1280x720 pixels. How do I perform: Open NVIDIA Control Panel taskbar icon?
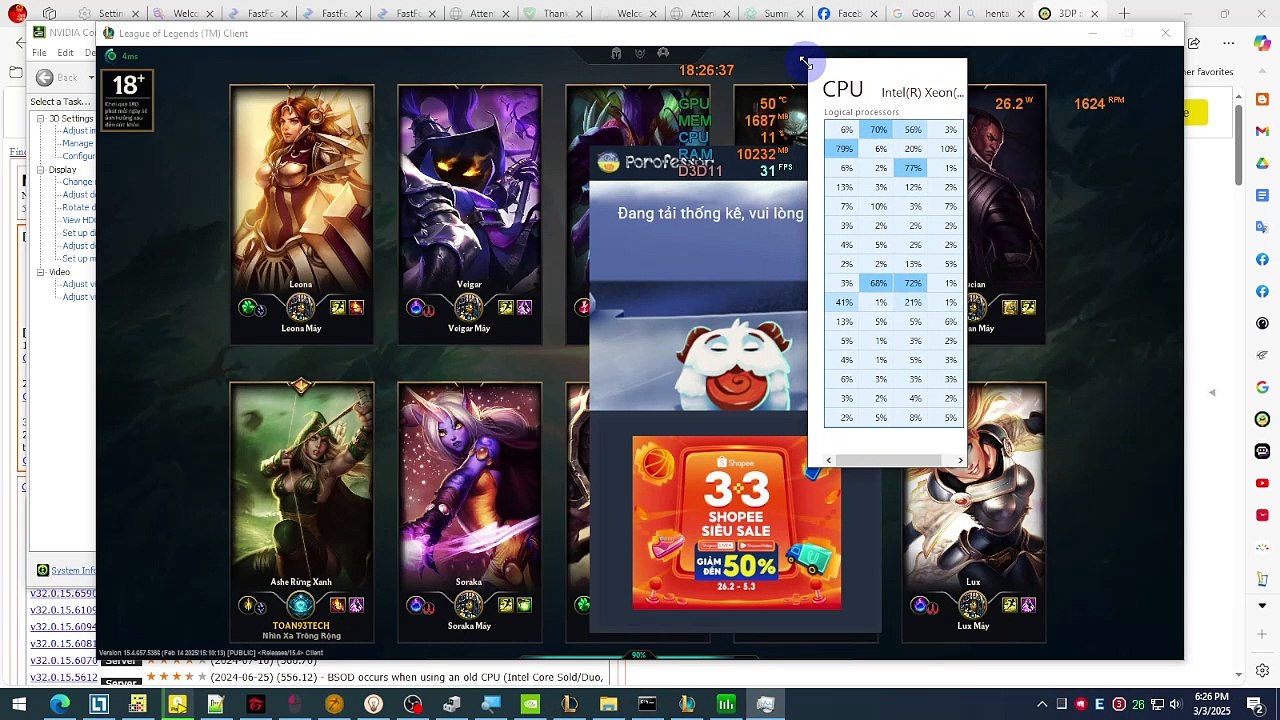coord(530,704)
